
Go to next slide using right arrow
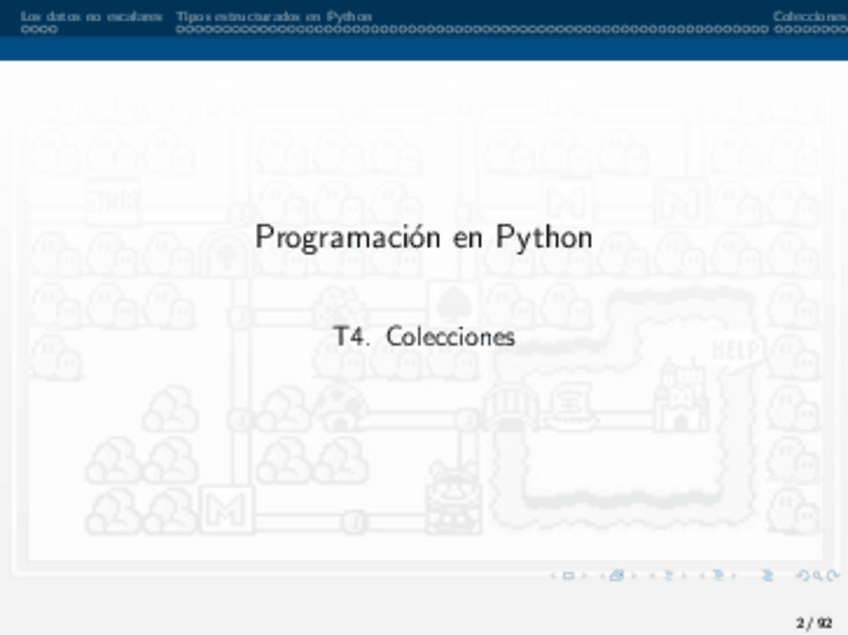[x=582, y=575]
